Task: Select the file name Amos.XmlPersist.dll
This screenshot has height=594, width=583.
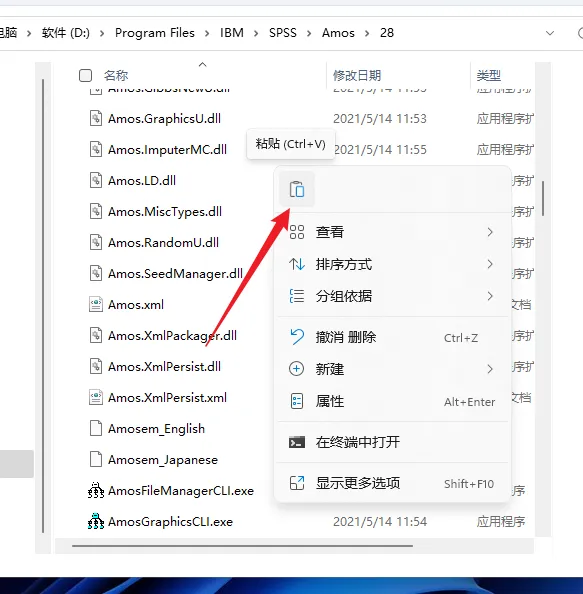Action: pyautogui.click(x=164, y=366)
